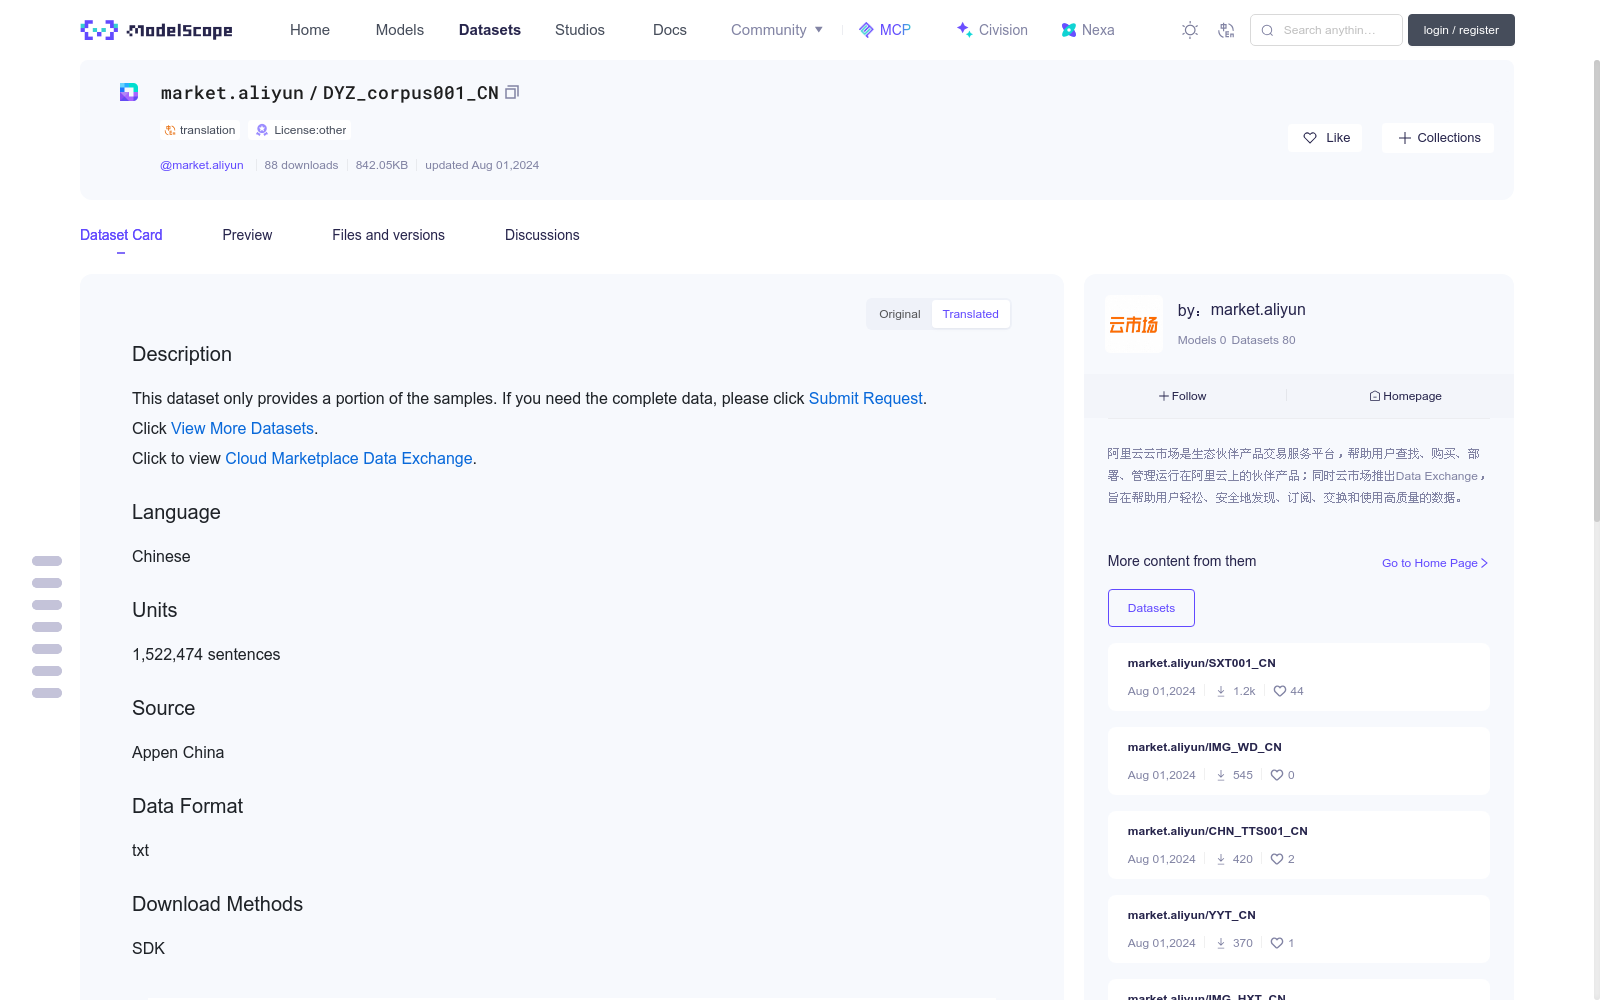Click the house icon beside Homepage
Image resolution: width=1600 pixels, height=1000 pixels.
(x=1375, y=396)
